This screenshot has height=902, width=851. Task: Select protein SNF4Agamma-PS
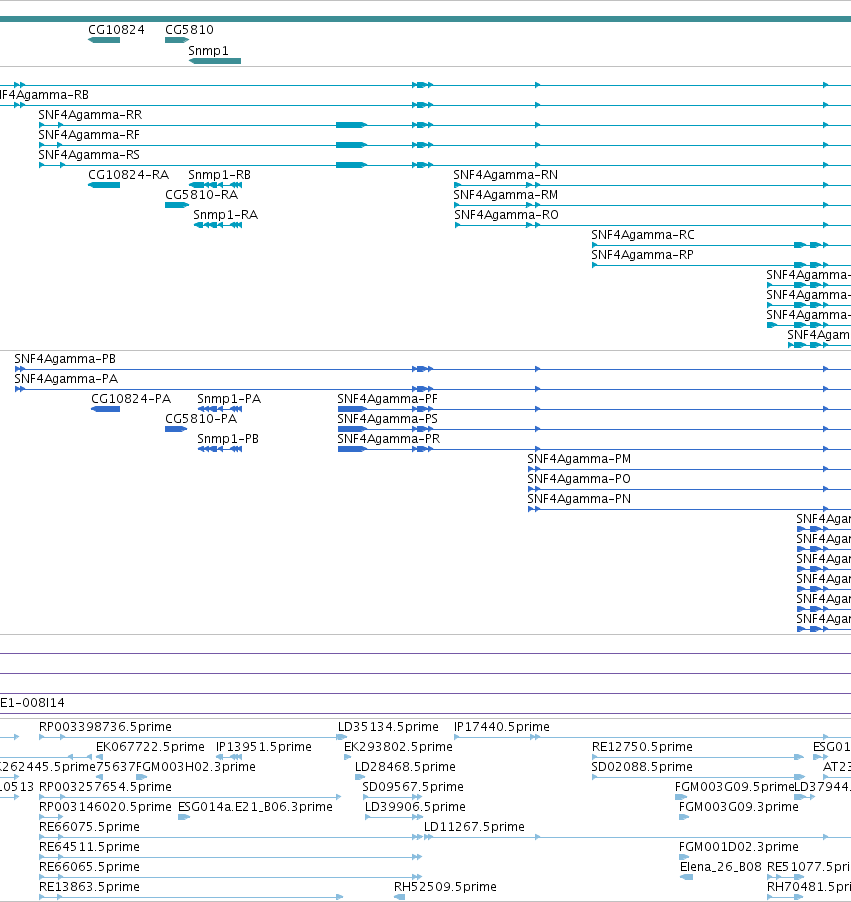click(x=387, y=419)
